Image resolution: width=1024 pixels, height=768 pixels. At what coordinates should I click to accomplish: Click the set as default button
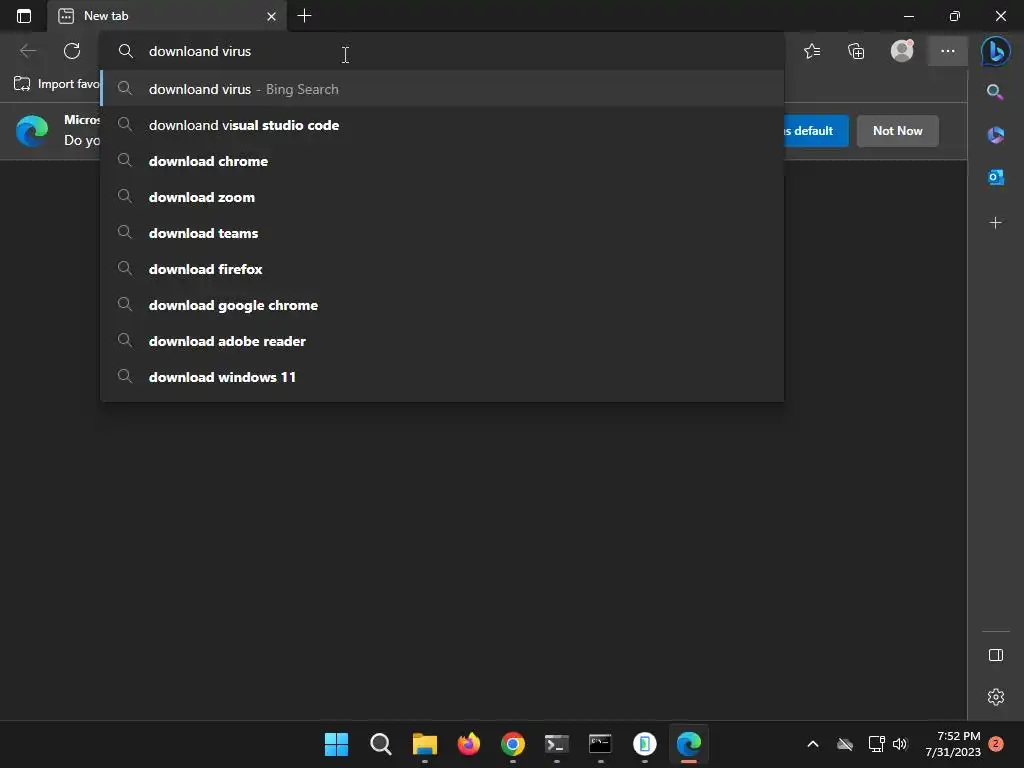coord(816,131)
